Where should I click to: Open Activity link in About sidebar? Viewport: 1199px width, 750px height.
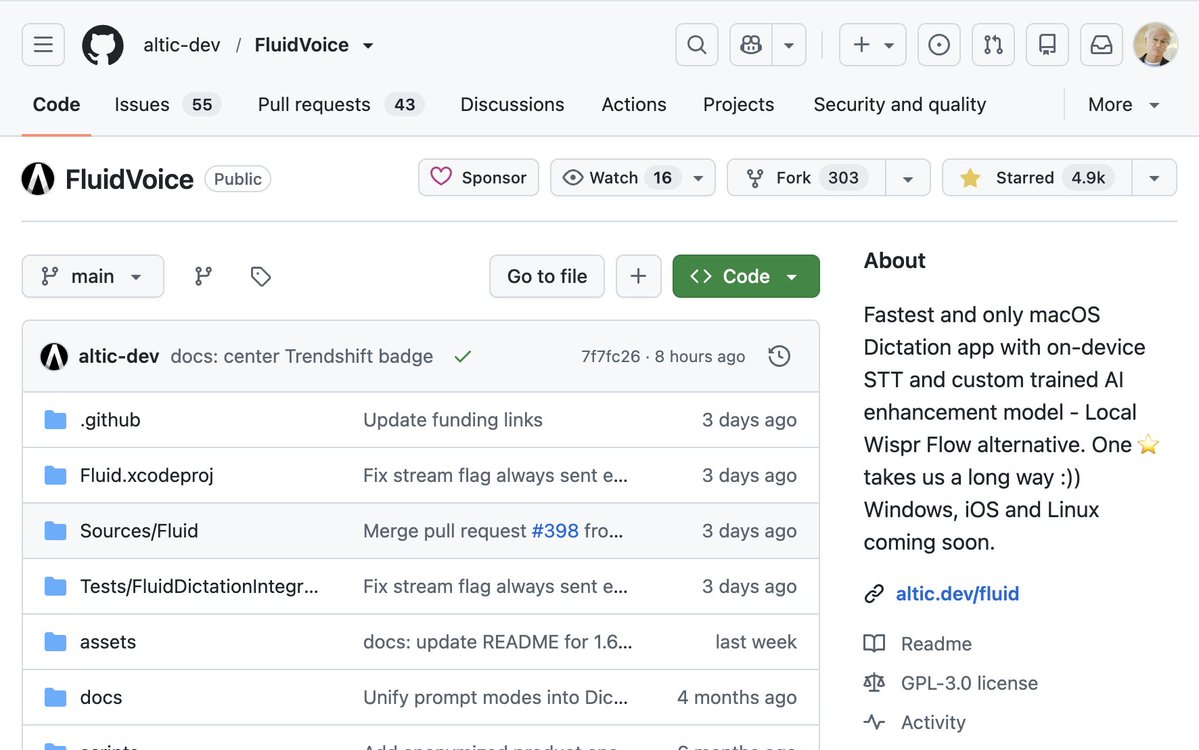[933, 722]
